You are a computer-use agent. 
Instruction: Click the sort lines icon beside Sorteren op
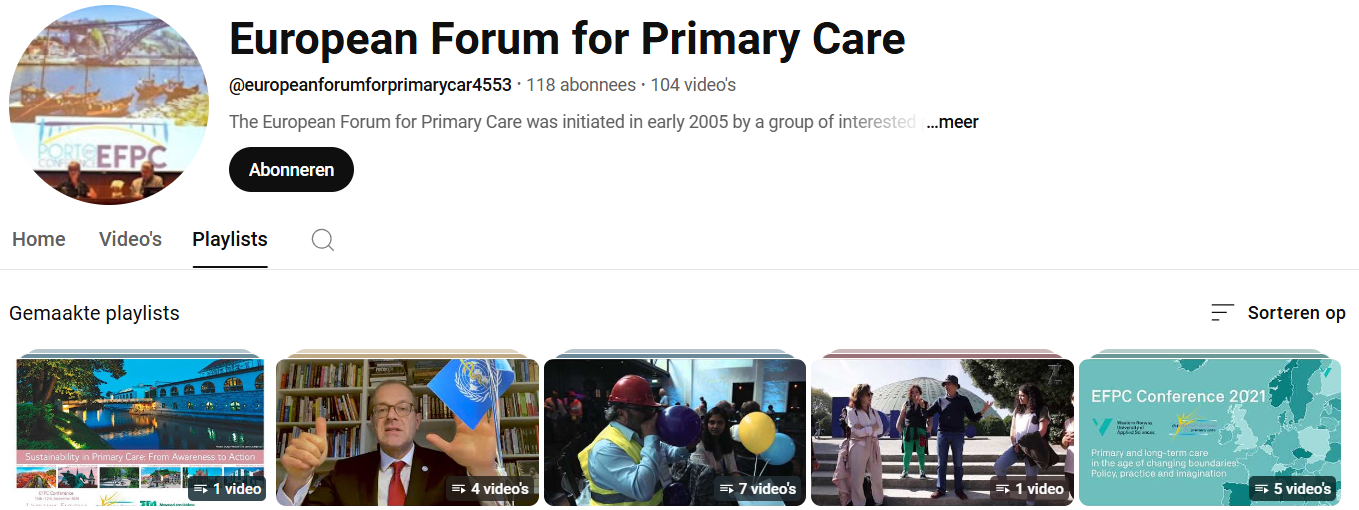click(1222, 313)
